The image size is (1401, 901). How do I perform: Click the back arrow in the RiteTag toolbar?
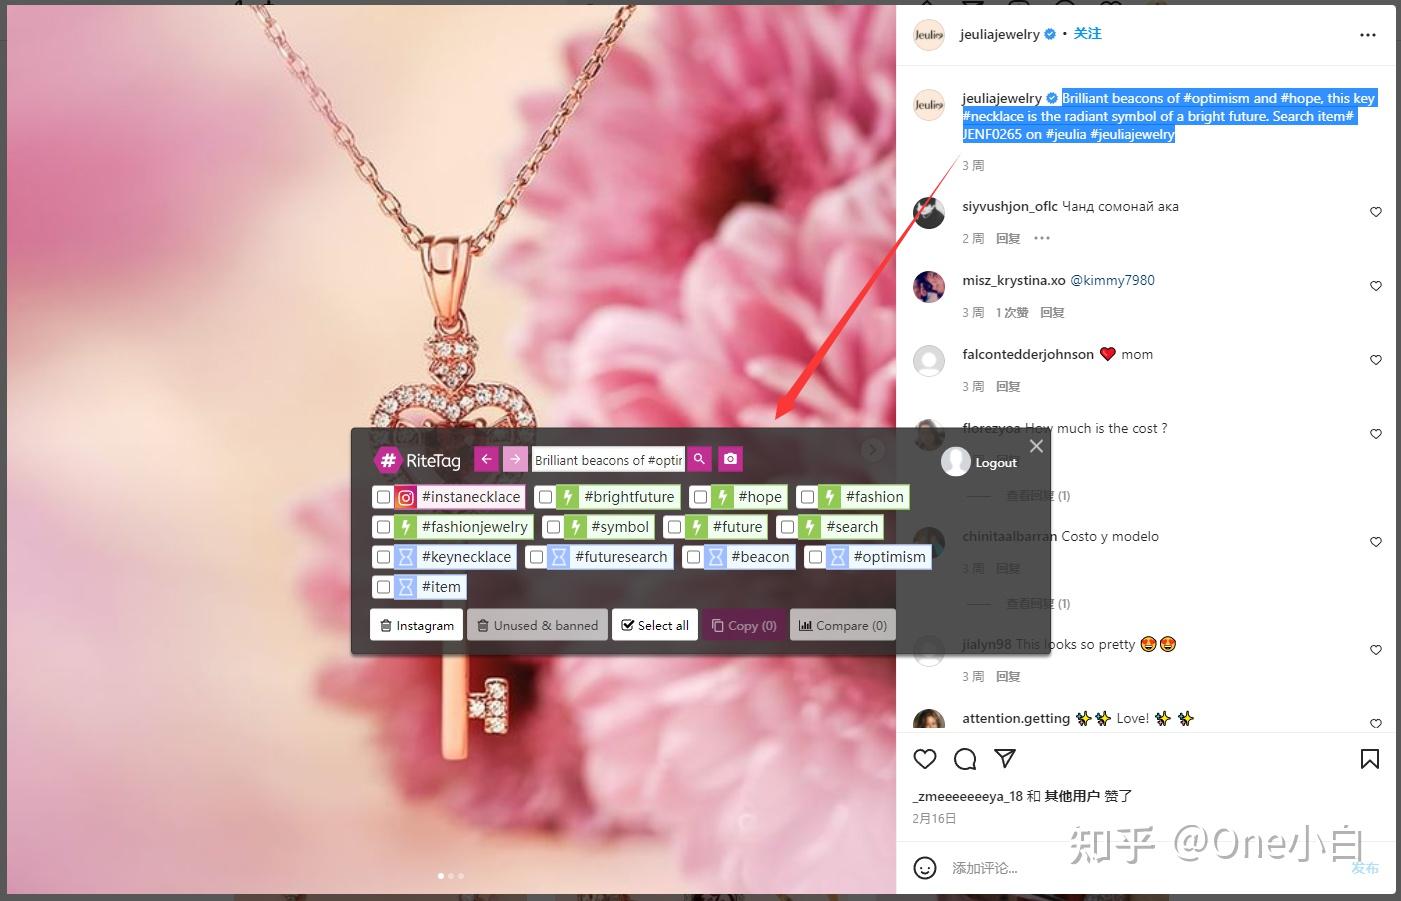(486, 459)
